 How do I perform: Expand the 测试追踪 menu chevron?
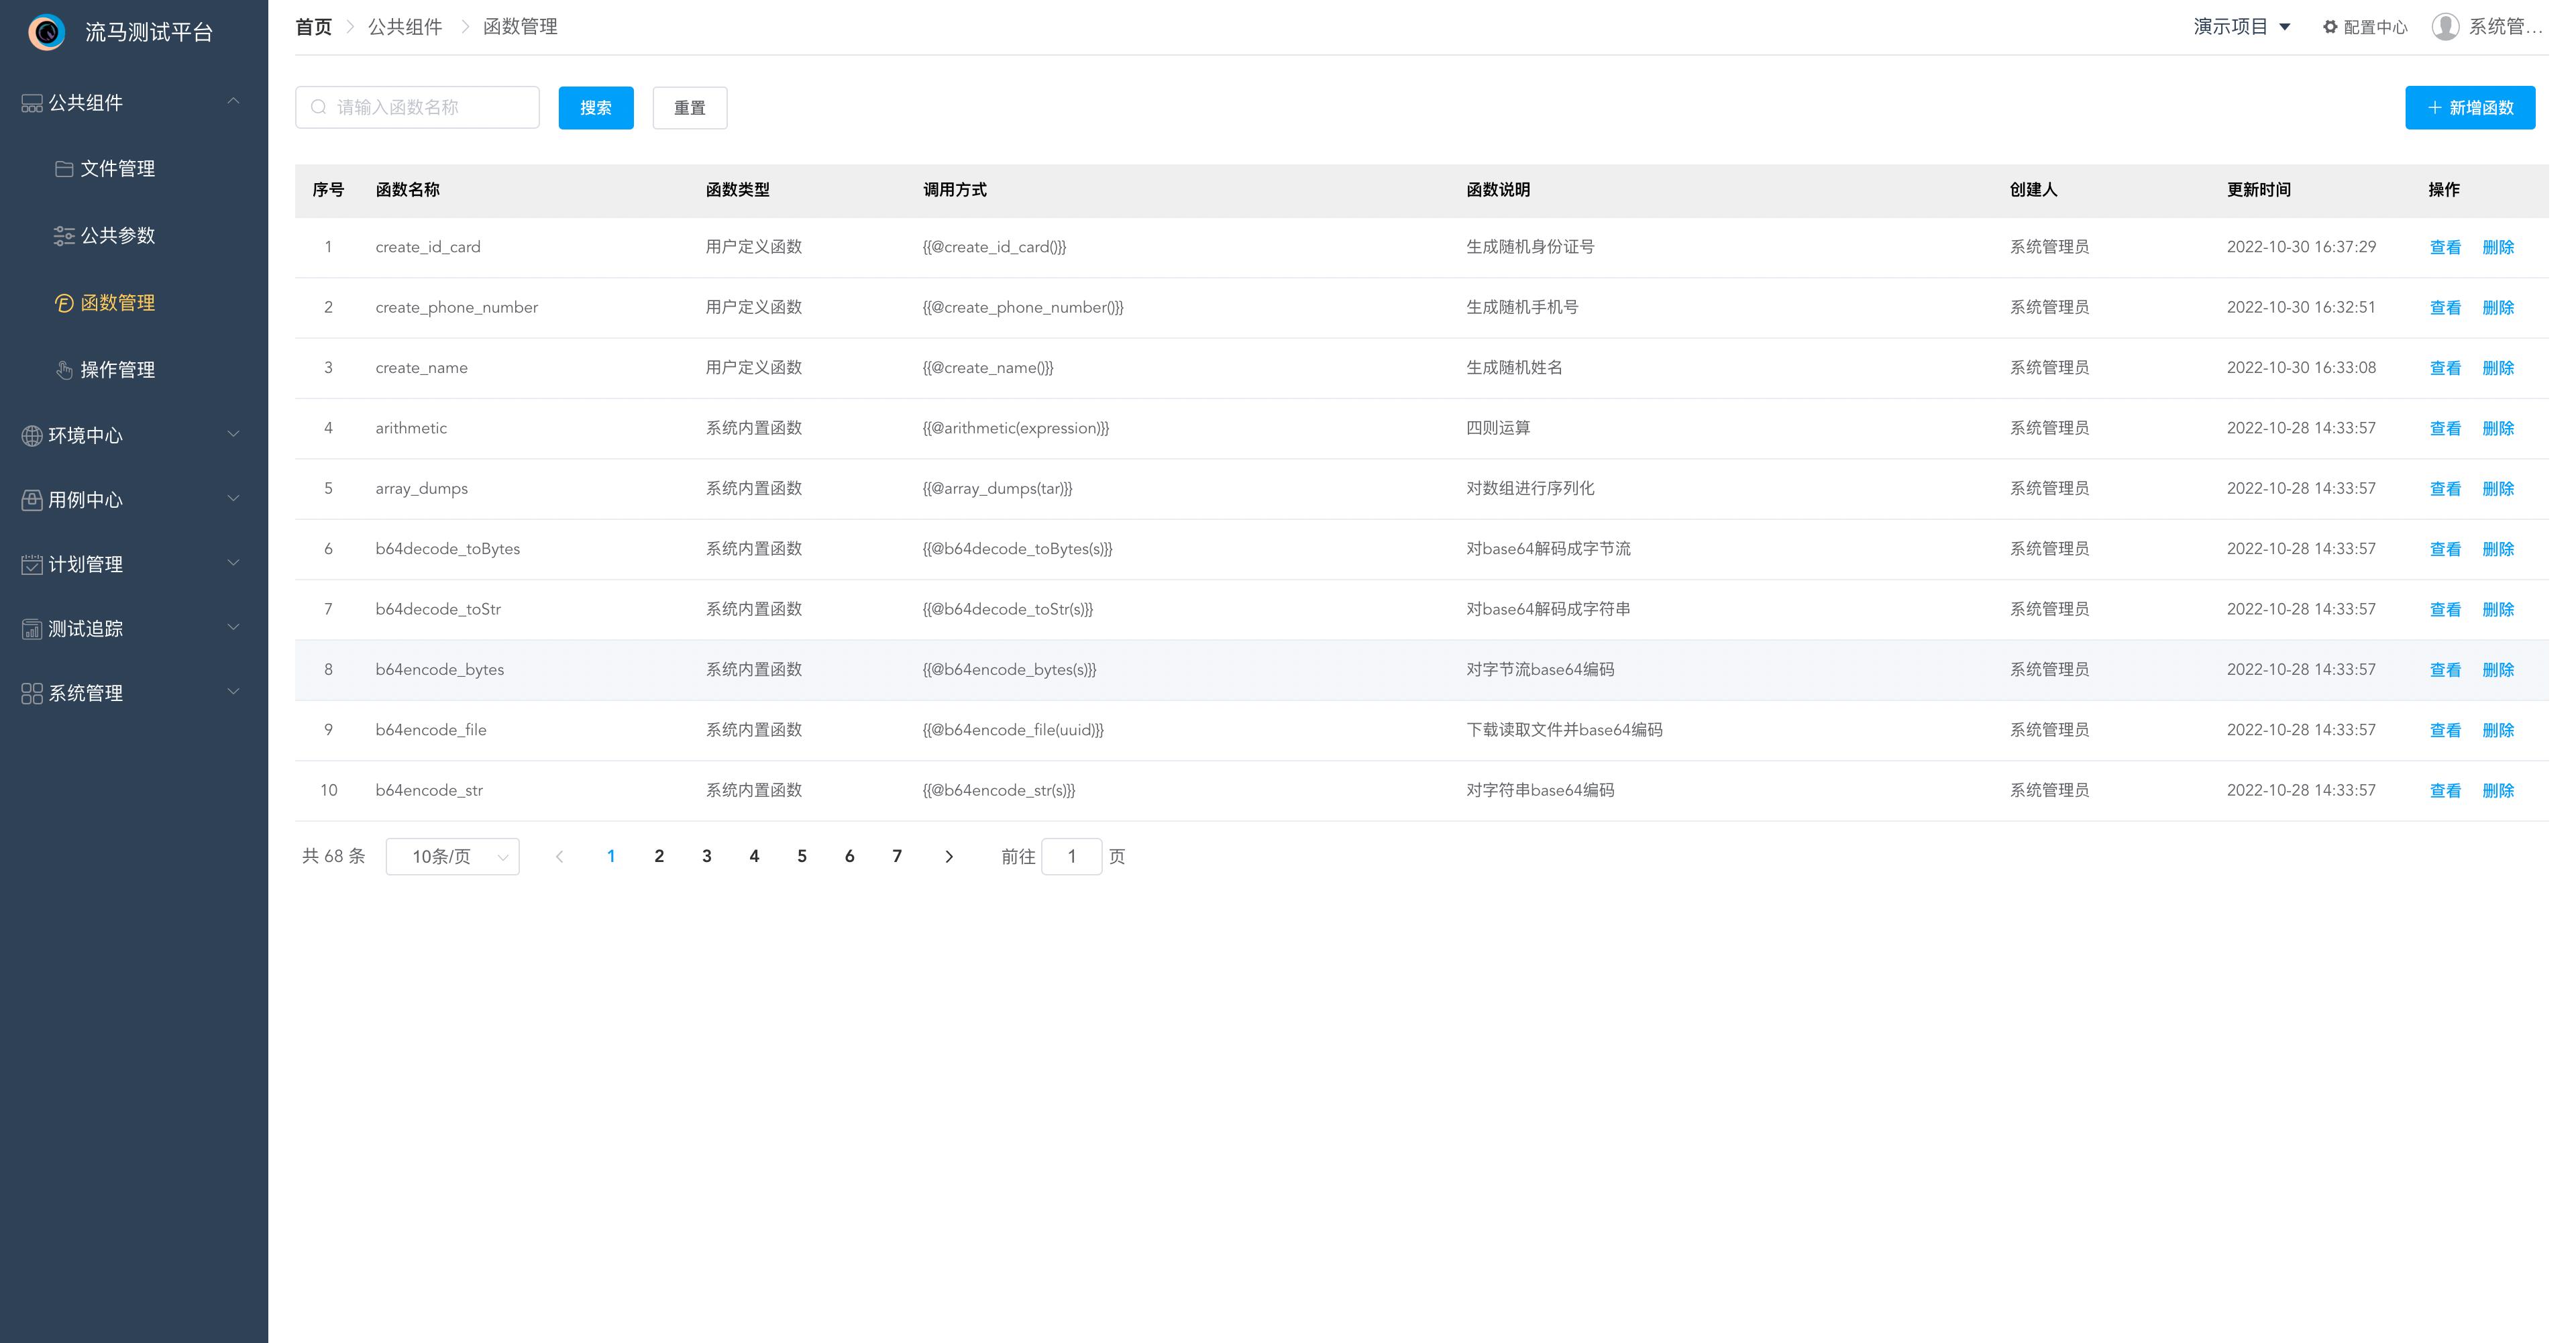point(233,627)
